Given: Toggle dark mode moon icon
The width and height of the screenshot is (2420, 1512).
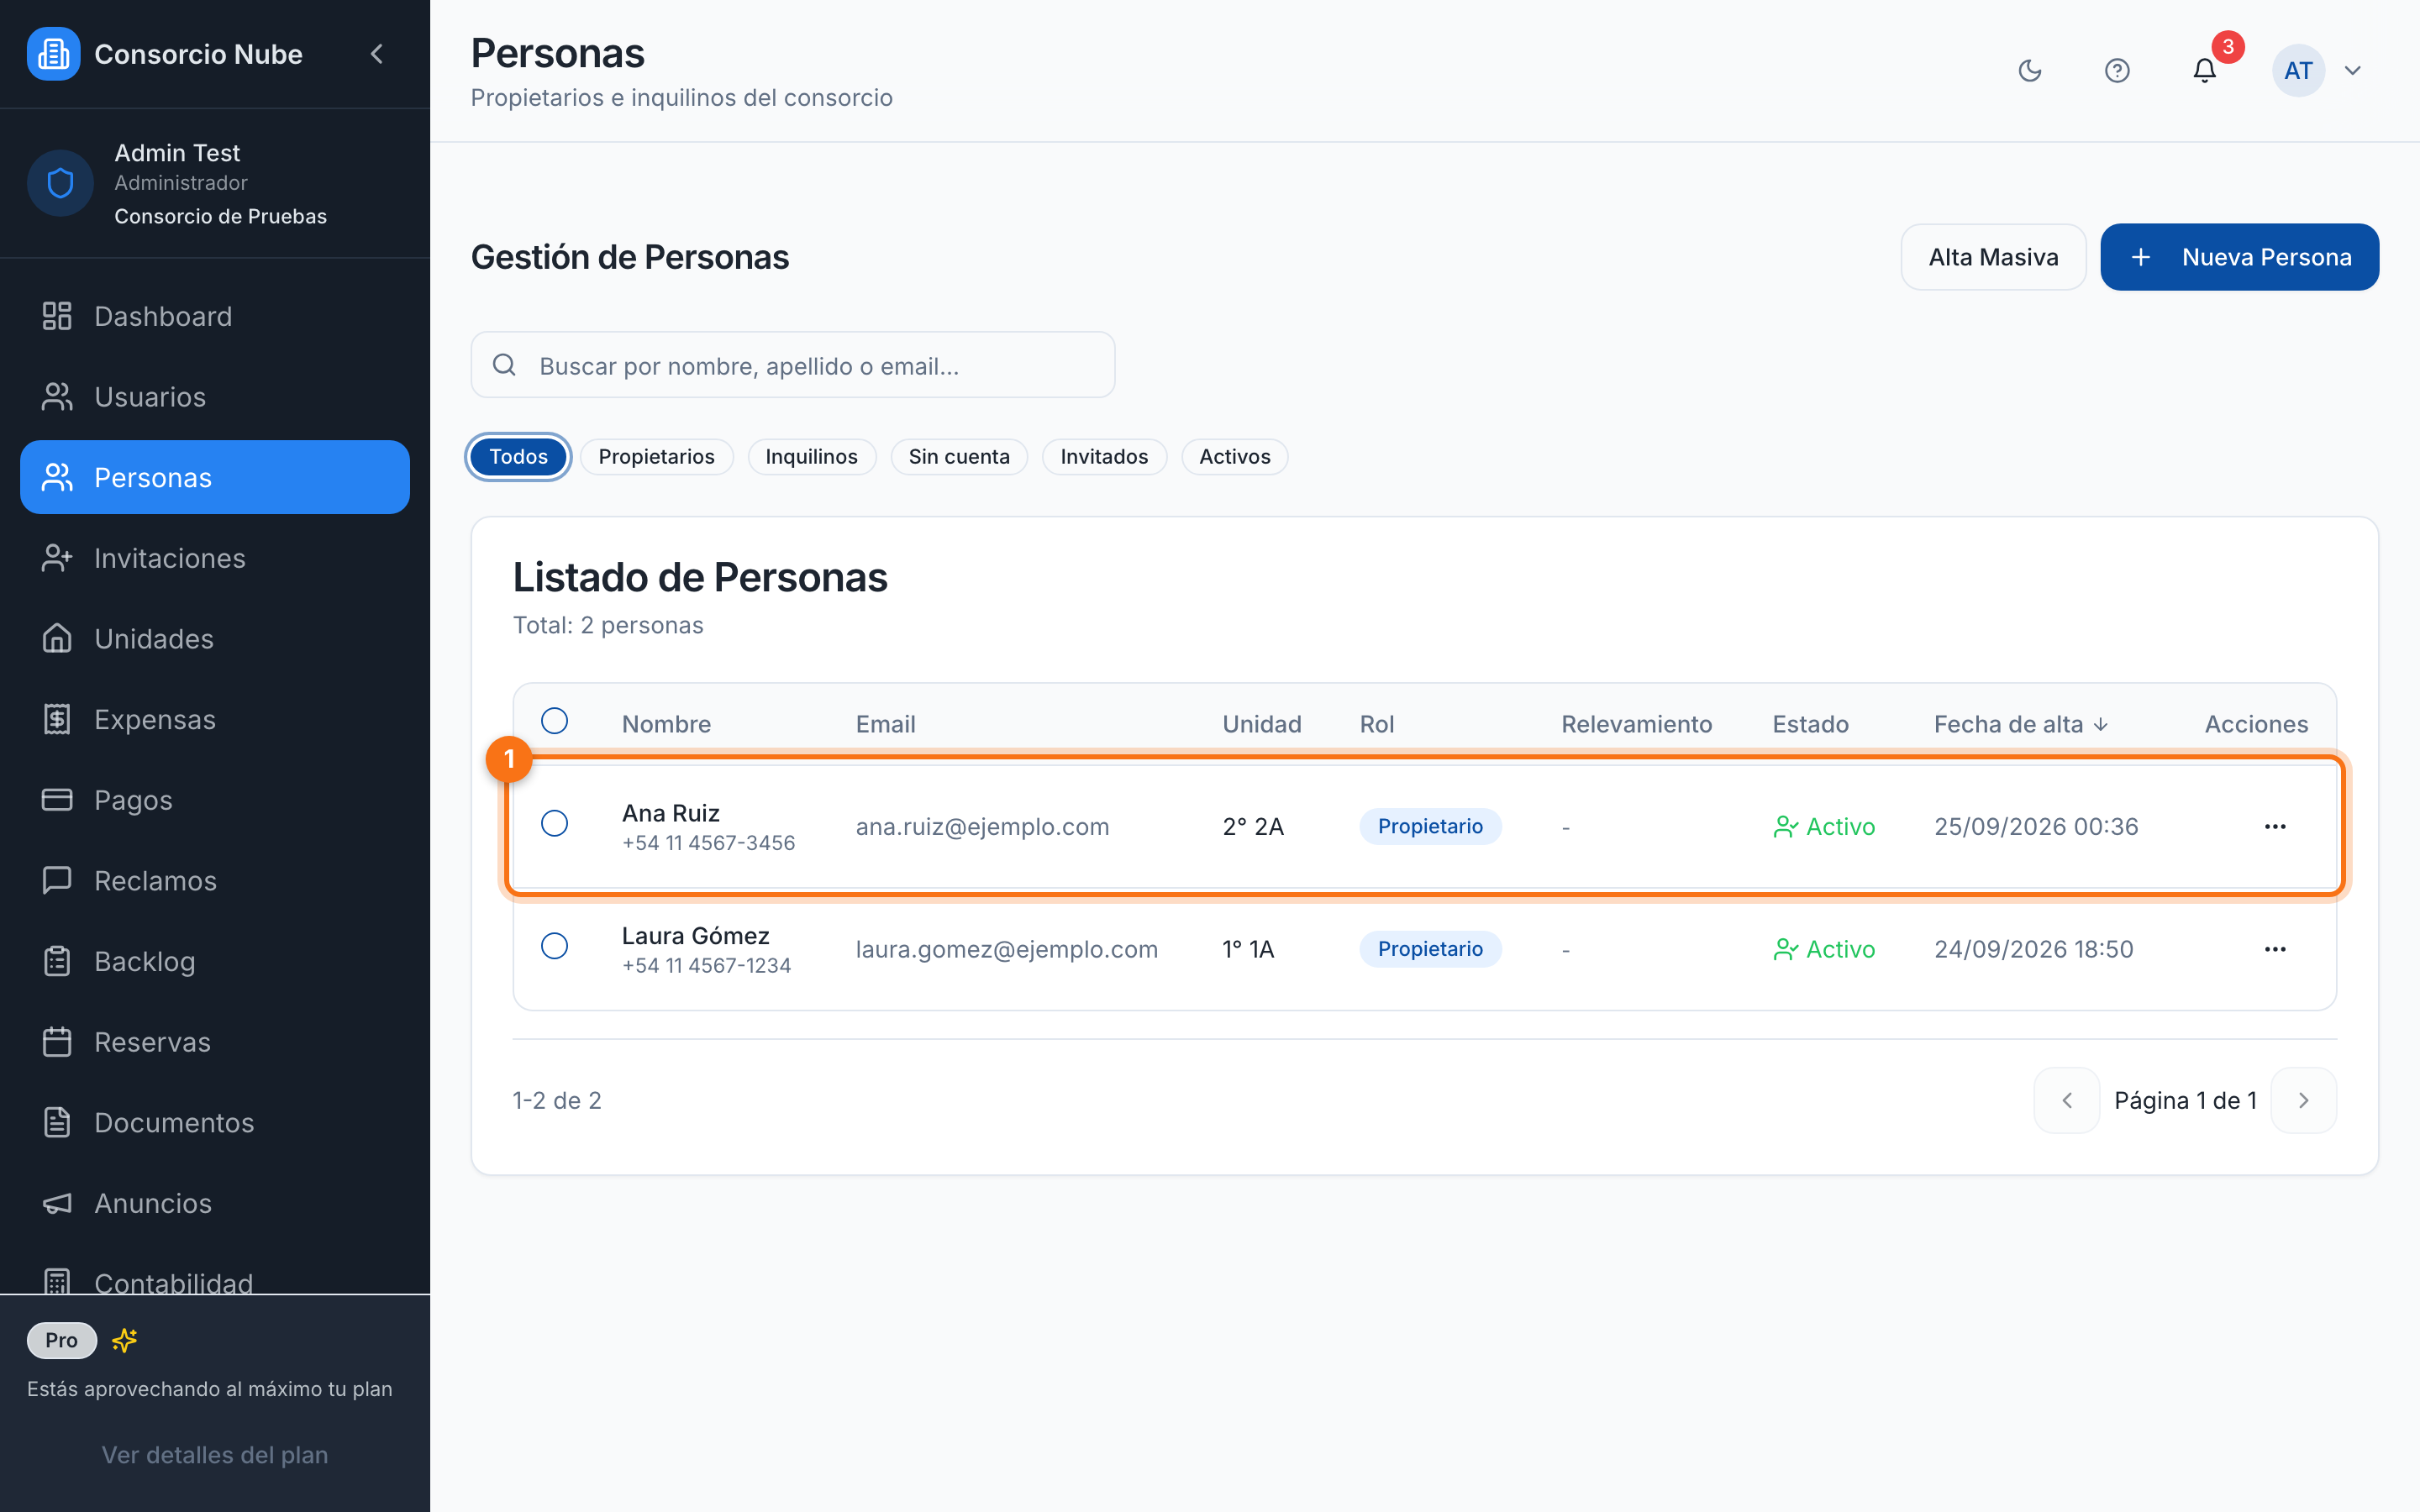Looking at the screenshot, I should (2030, 70).
